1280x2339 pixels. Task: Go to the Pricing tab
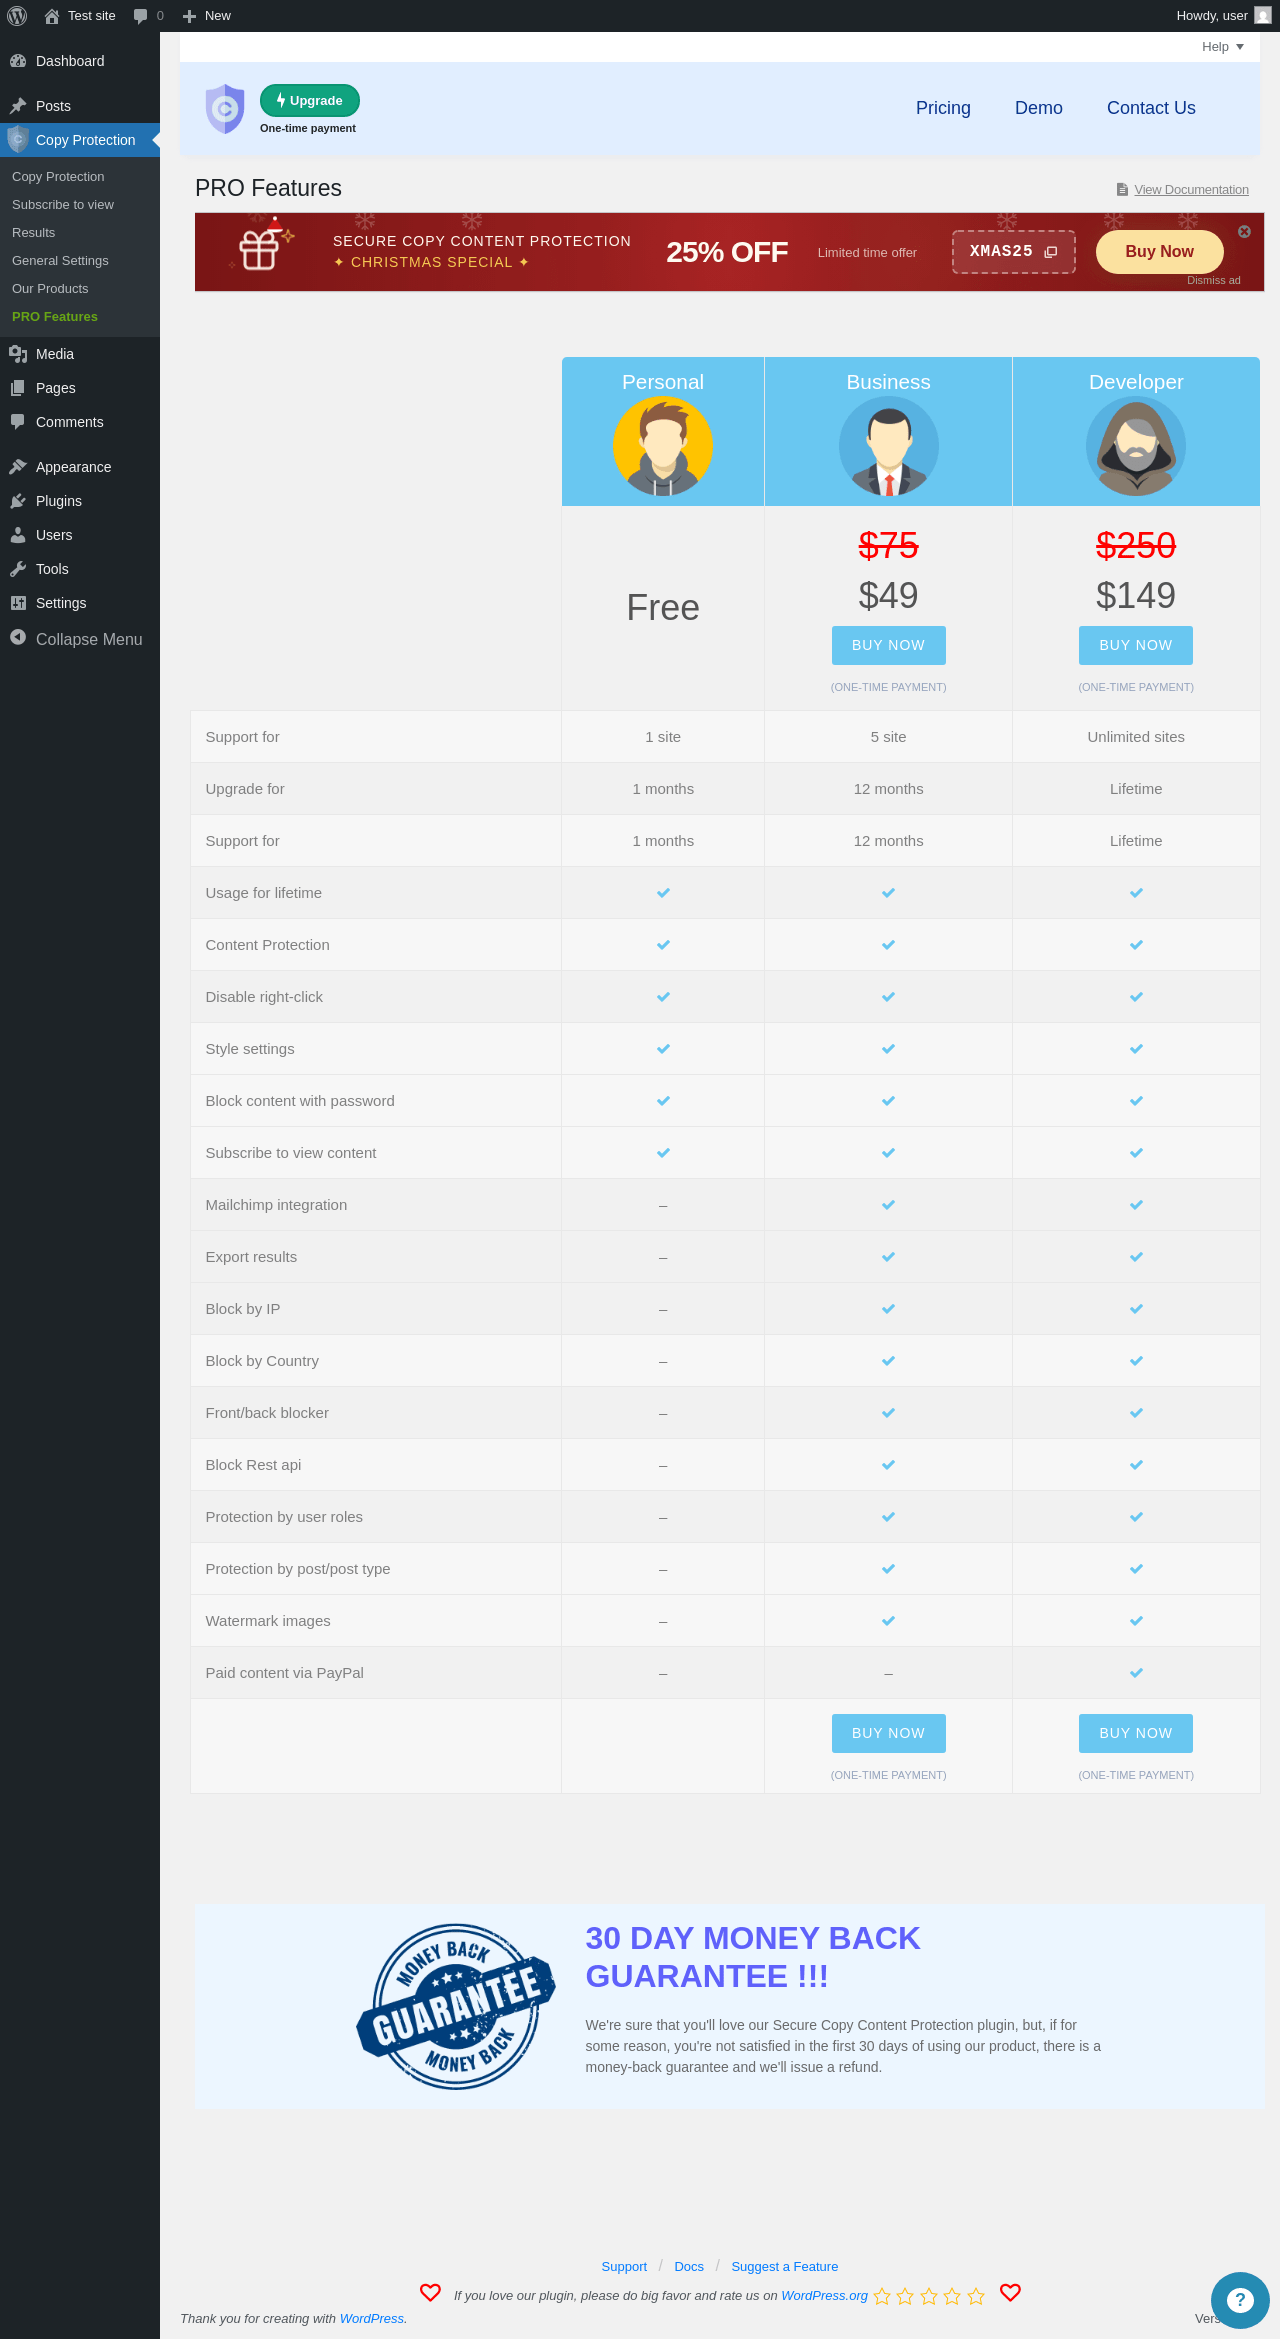click(943, 108)
